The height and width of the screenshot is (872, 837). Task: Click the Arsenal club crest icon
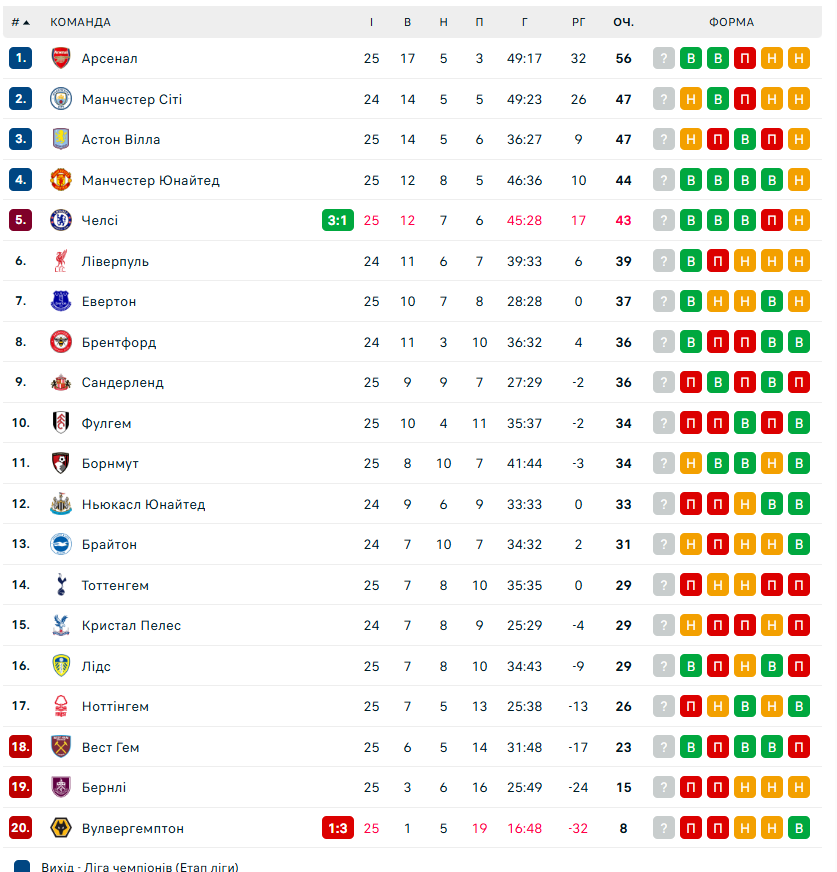(62, 58)
